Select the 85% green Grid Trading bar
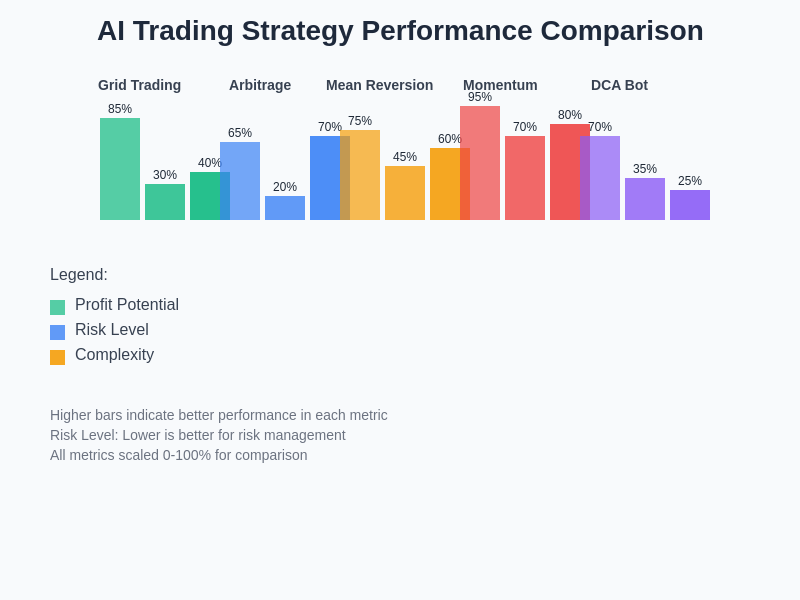 pyautogui.click(x=120, y=169)
